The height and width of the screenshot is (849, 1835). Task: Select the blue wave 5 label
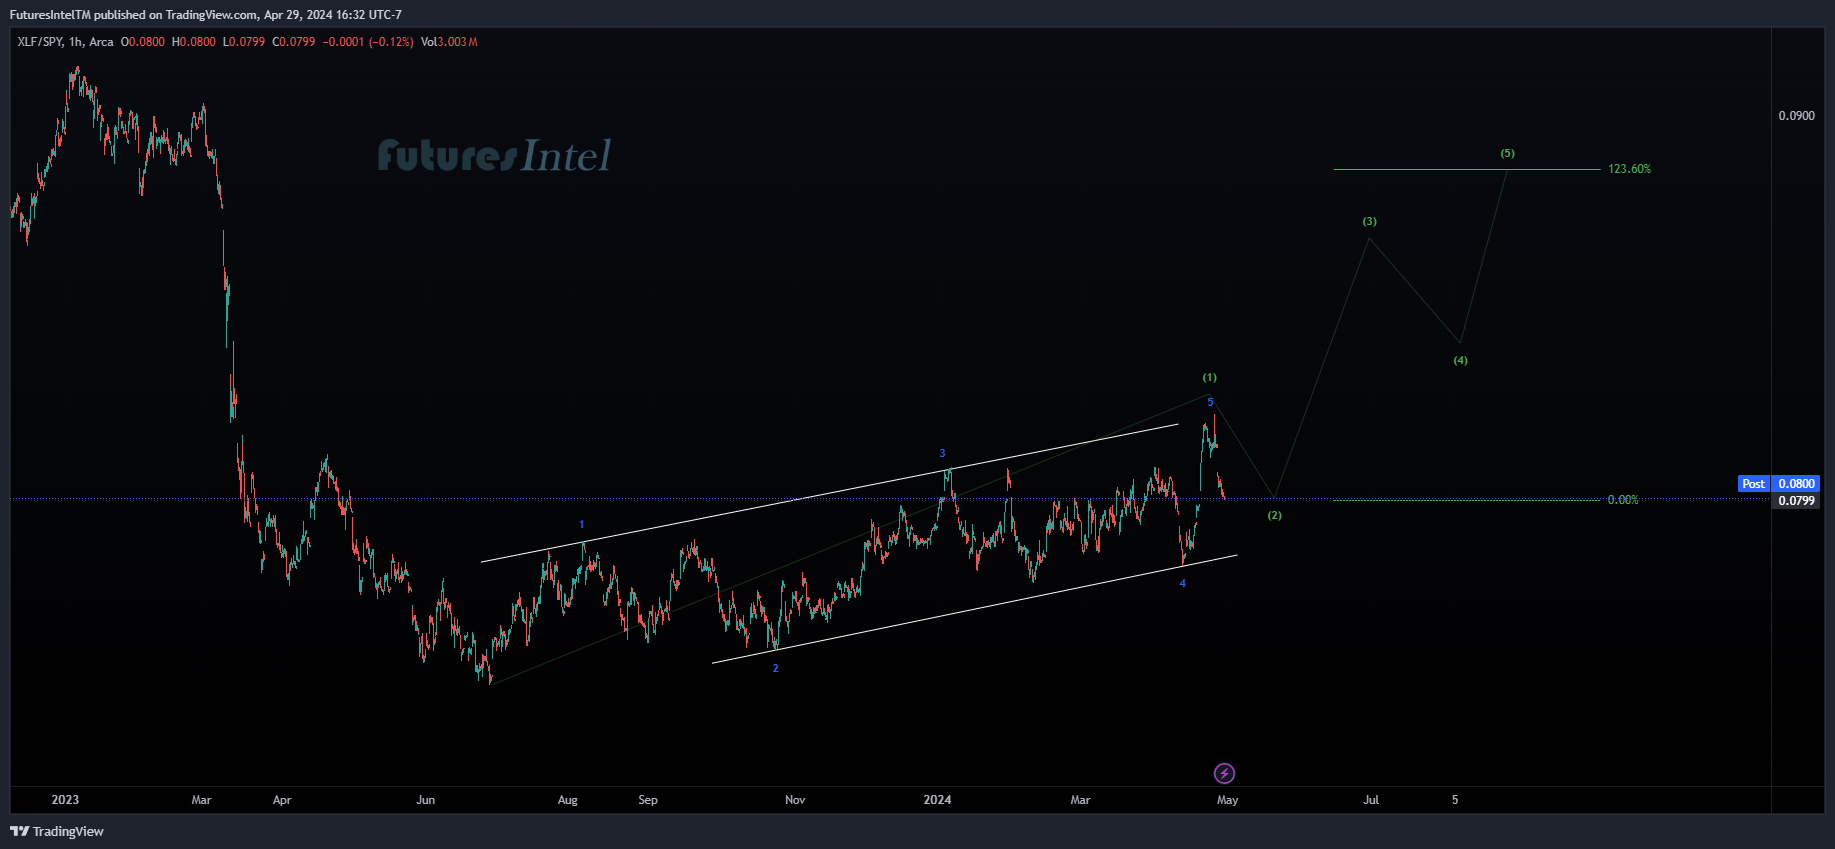tap(1210, 402)
